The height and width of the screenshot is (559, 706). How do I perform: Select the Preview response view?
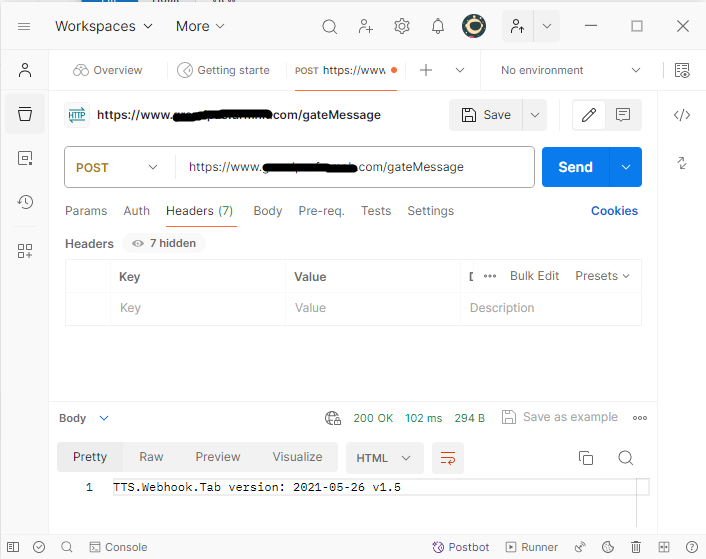(217, 457)
